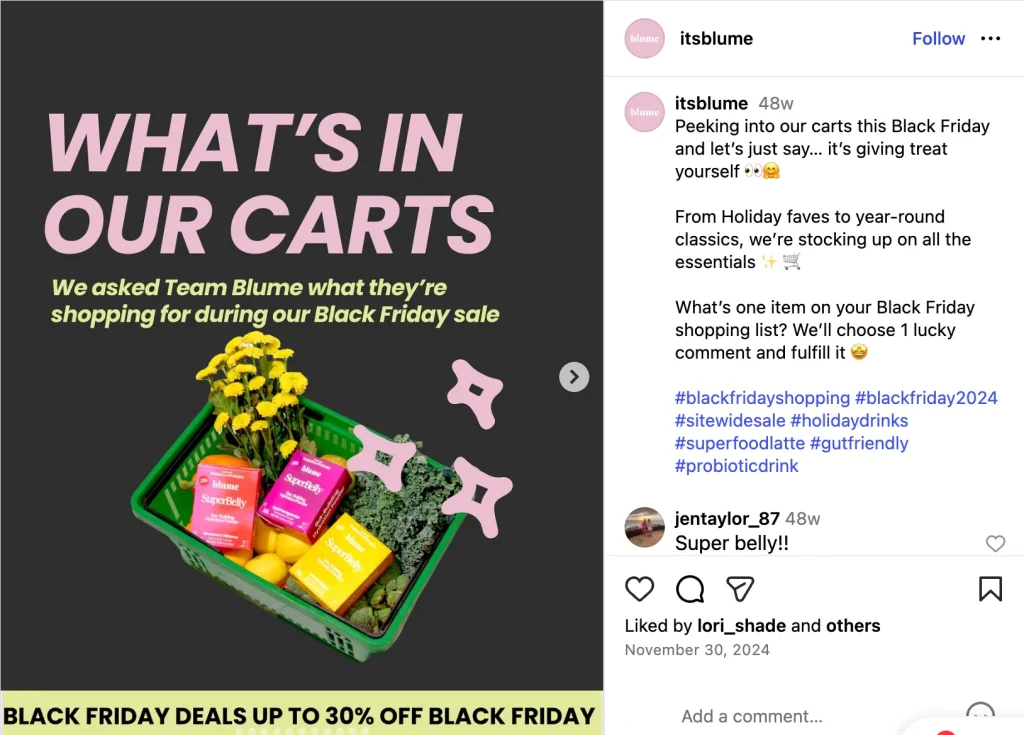Click itsblume avatar beside the caption
Screen dimensions: 1024x735
(x=645, y=112)
